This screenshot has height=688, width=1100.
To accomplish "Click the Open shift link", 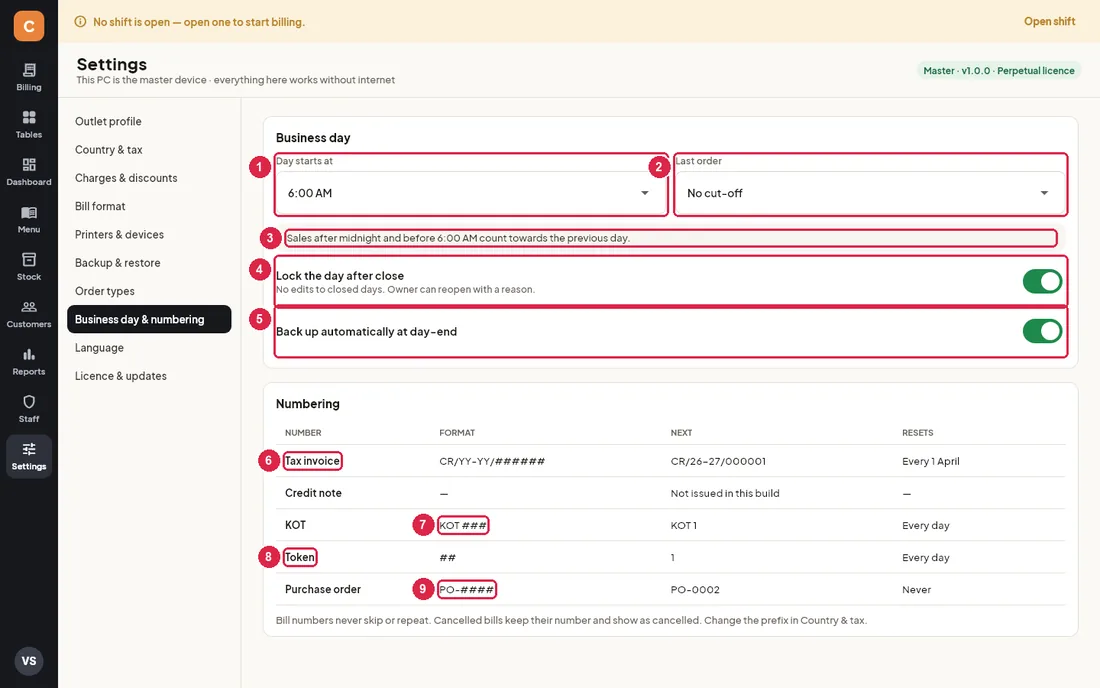I will pyautogui.click(x=1049, y=22).
